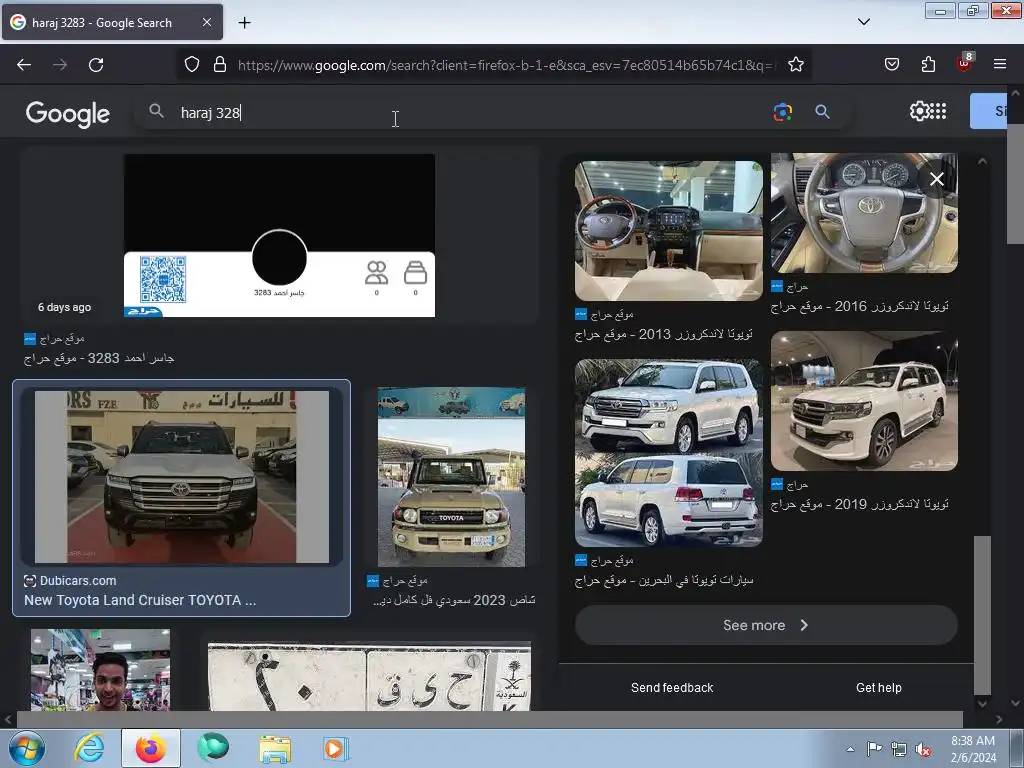This screenshot has height=768, width=1024.
Task: Open the smiling man image result
Action: [101, 669]
